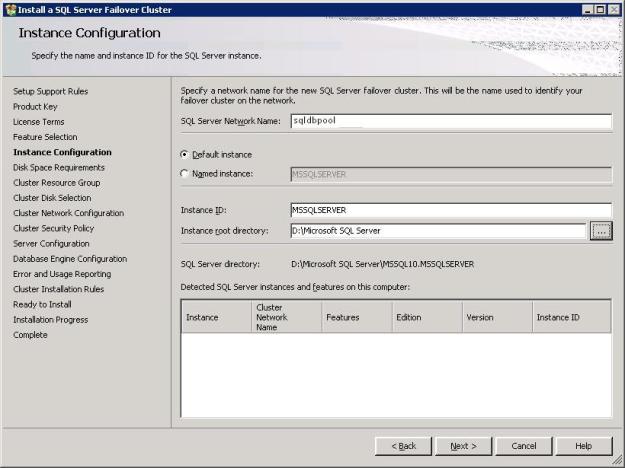Open the Setup Support Rules step
Image resolution: width=625 pixels, height=468 pixels.
click(x=50, y=91)
